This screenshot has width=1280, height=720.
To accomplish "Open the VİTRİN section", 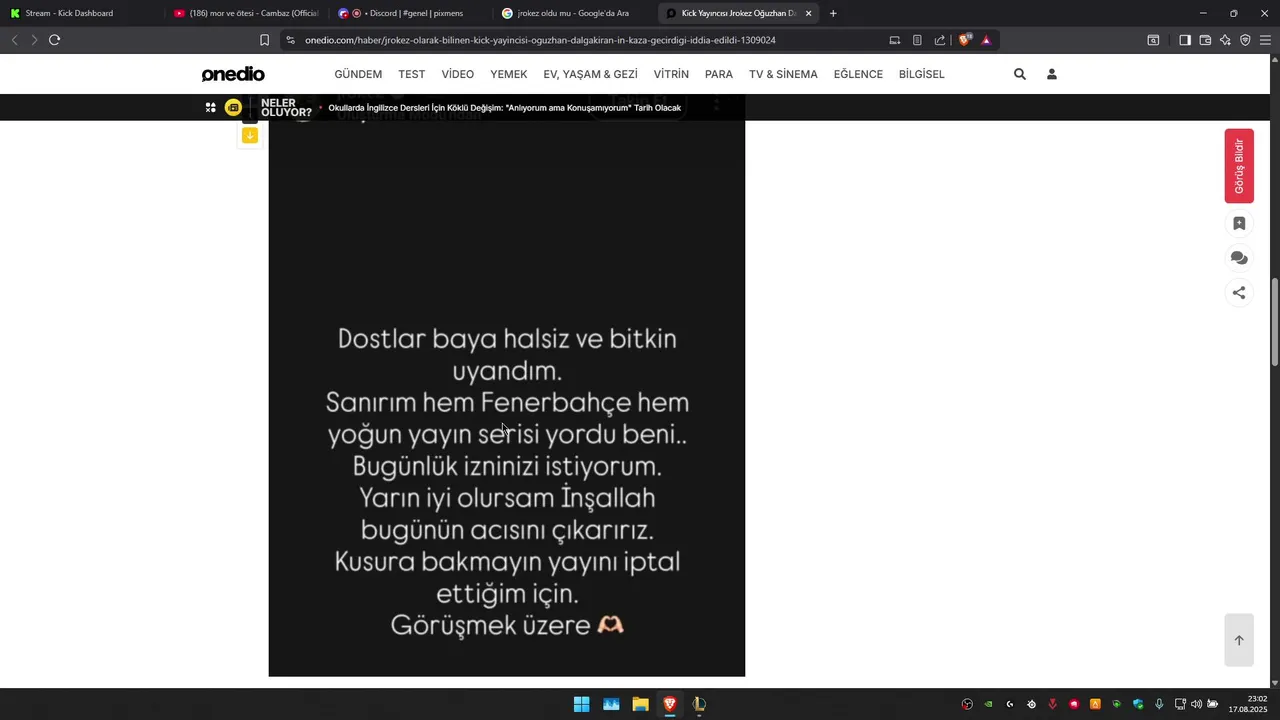I will tap(671, 74).
